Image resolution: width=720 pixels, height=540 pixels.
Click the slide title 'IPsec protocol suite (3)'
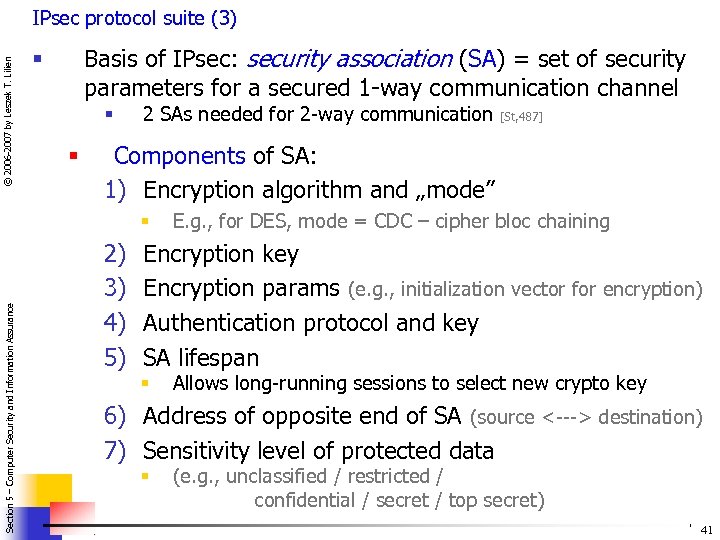pos(134,18)
